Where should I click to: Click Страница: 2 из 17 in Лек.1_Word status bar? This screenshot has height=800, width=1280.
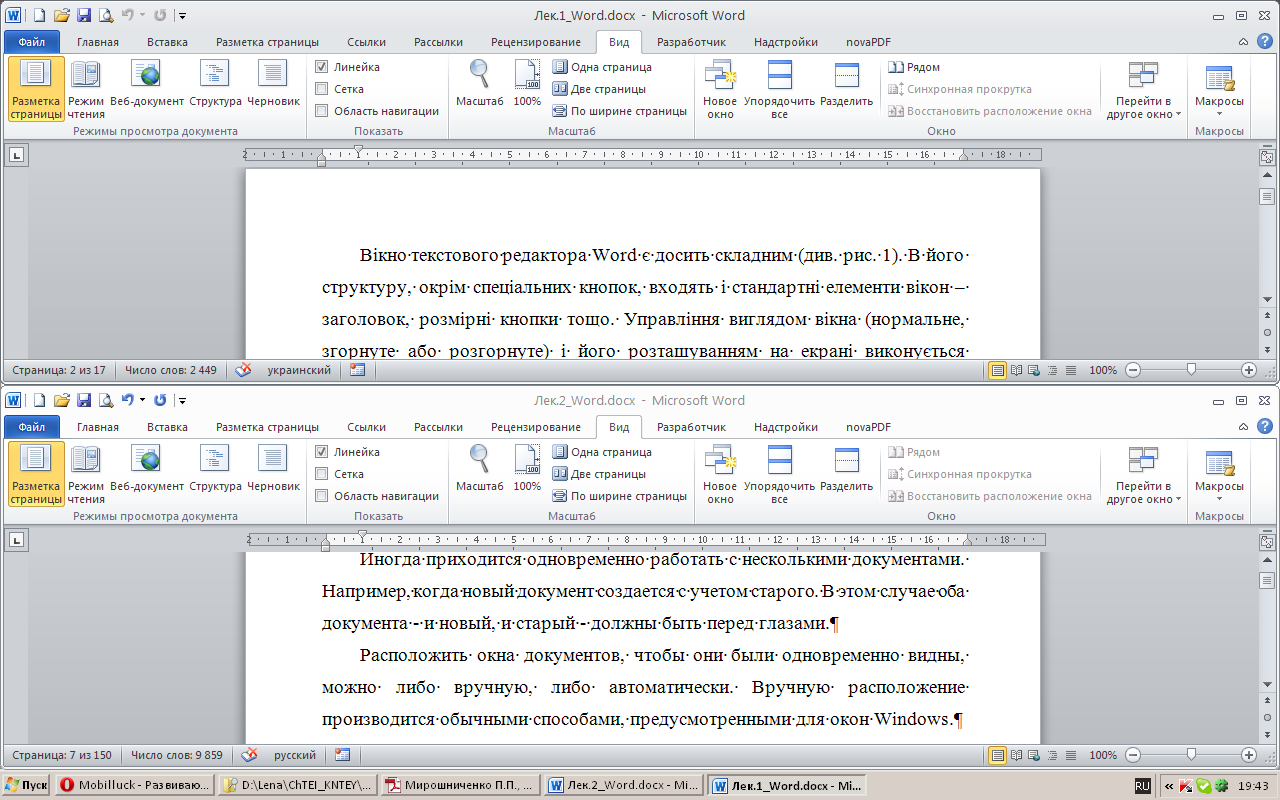click(57, 370)
